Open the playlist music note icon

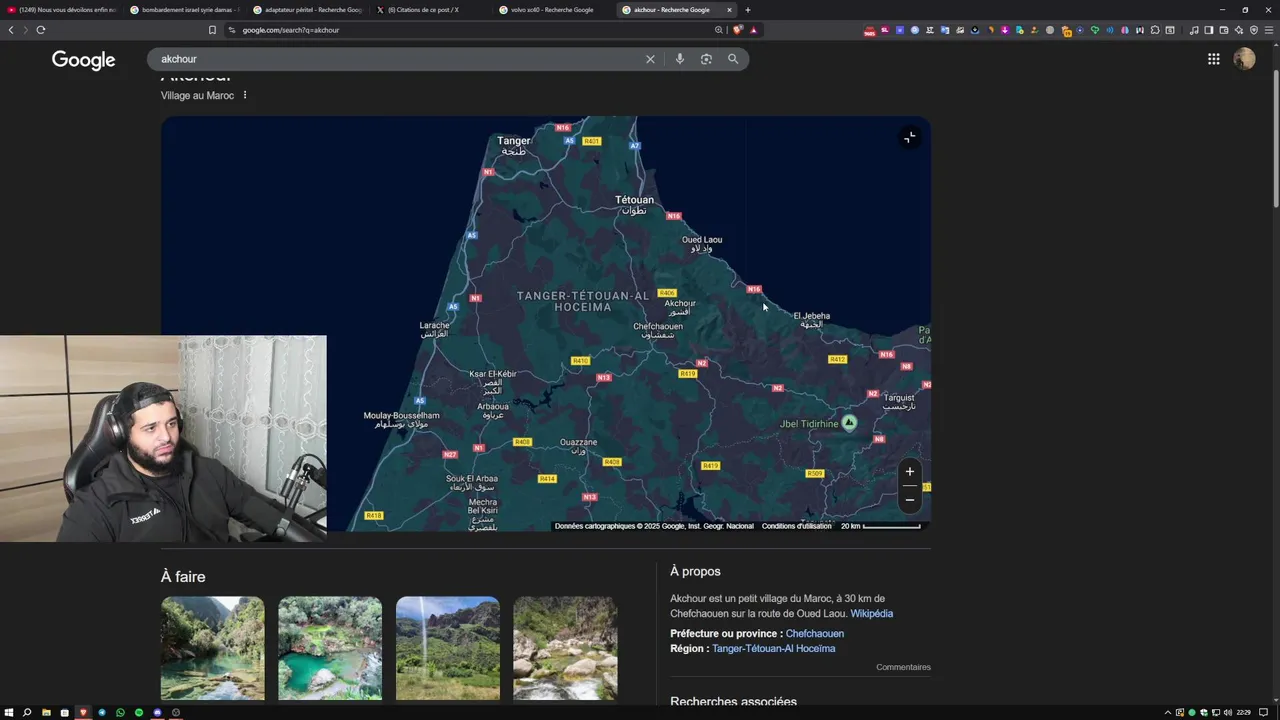point(1194,30)
